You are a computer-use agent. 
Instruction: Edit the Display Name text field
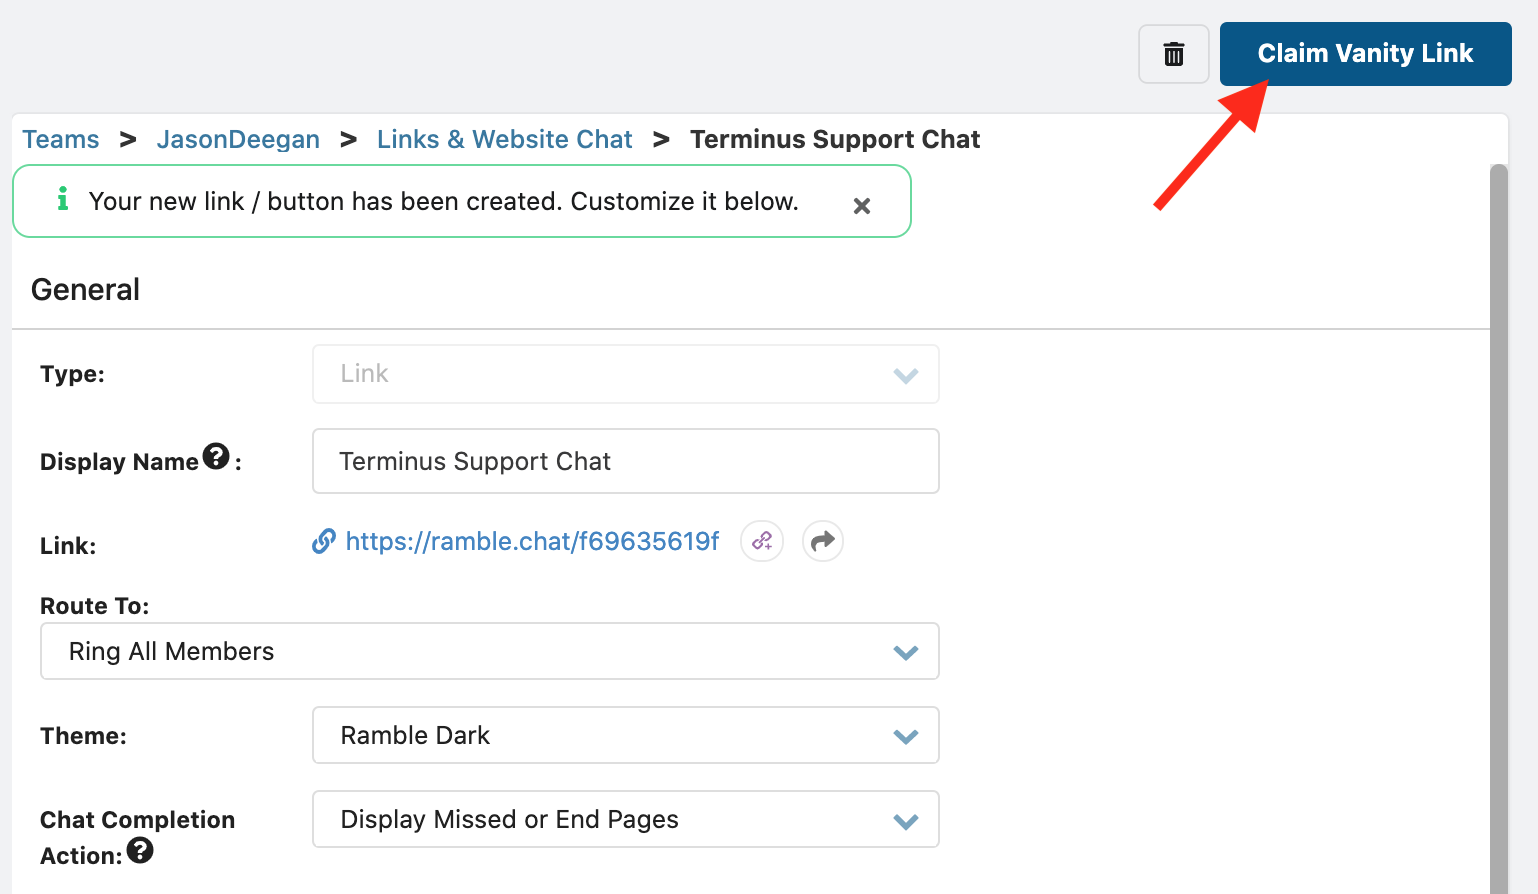626,461
